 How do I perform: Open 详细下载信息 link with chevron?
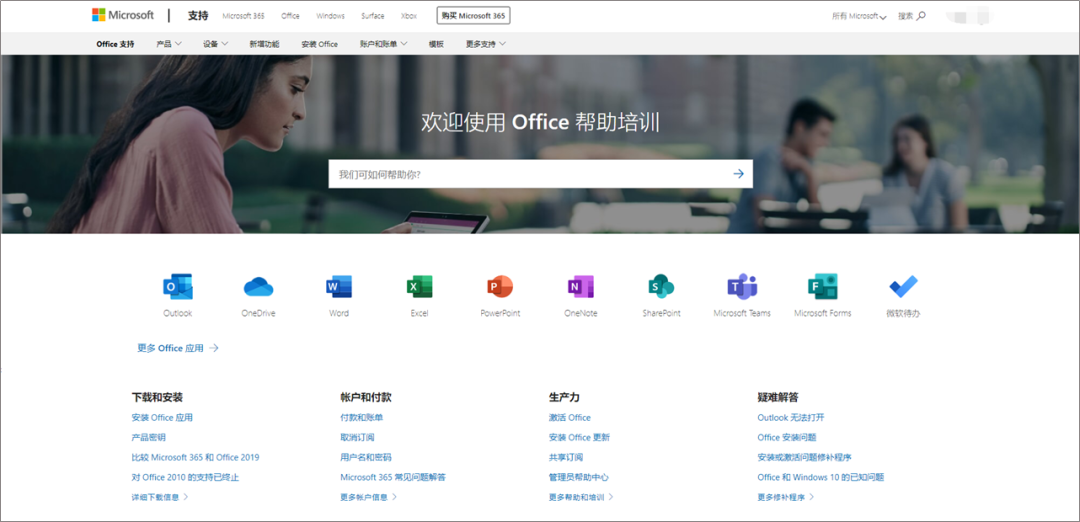click(160, 497)
